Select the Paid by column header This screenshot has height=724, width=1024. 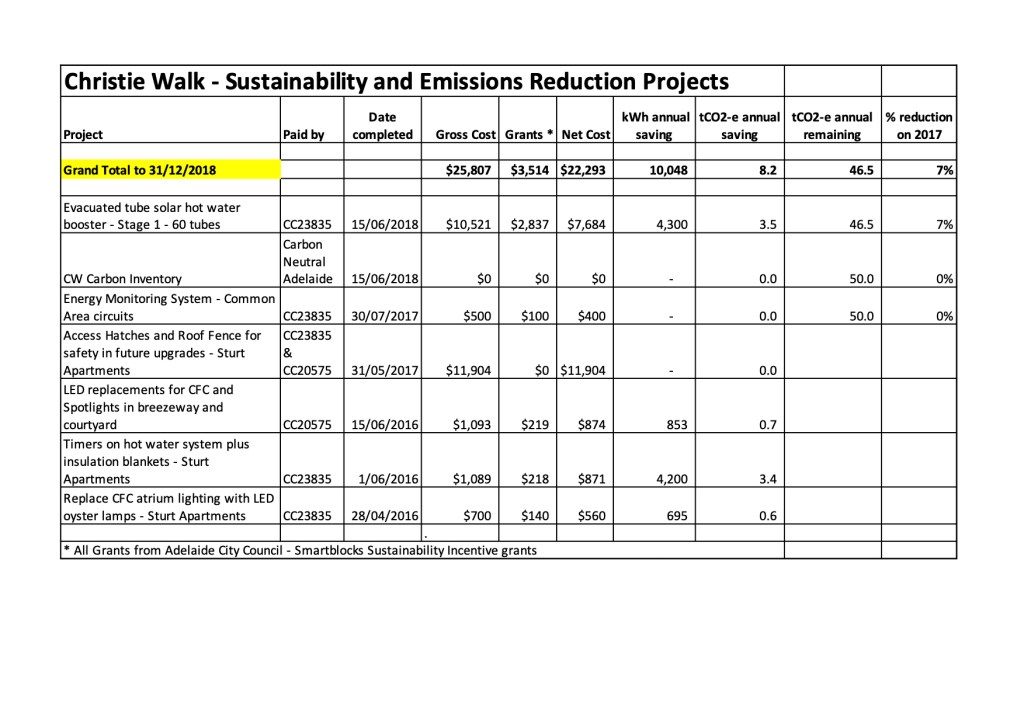[x=304, y=134]
